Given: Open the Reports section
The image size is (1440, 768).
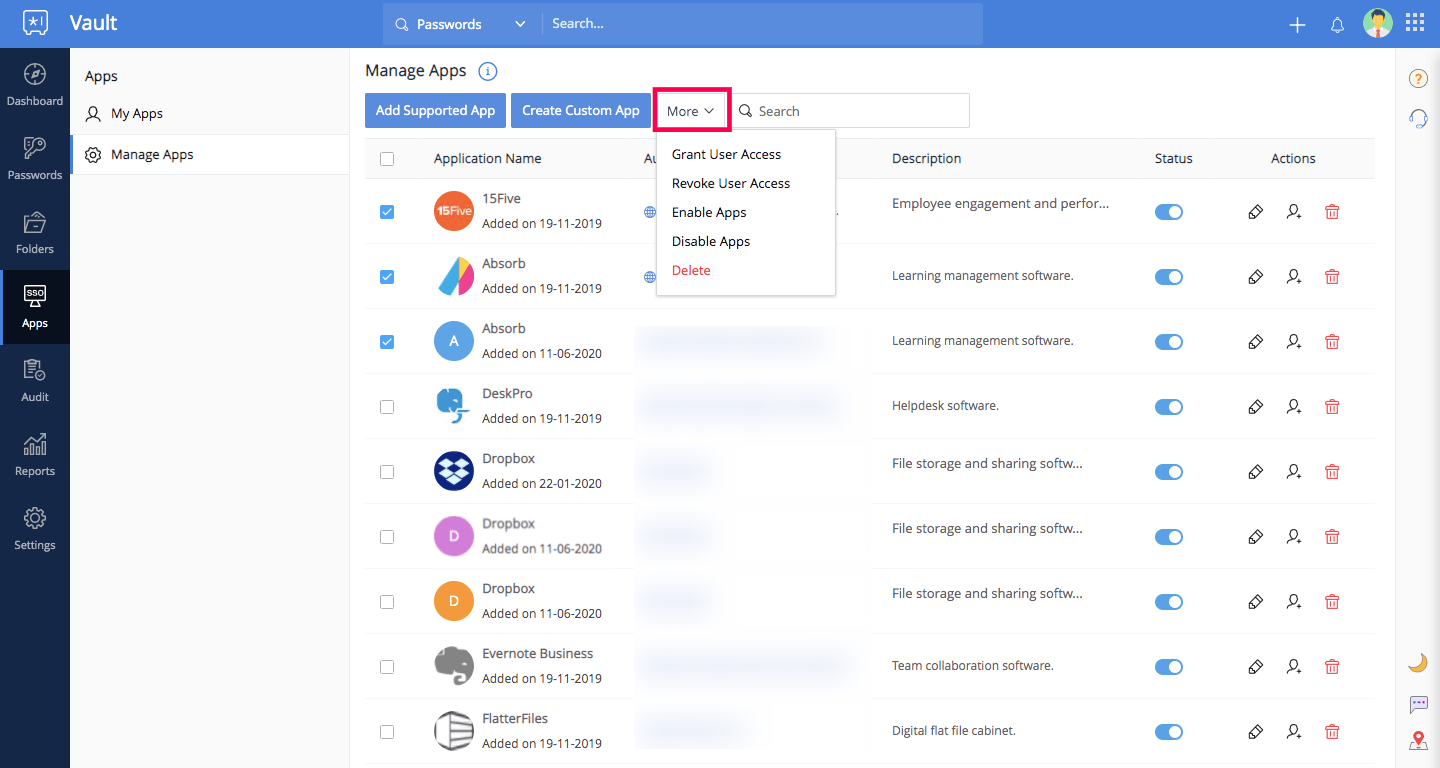Looking at the screenshot, I should point(35,456).
